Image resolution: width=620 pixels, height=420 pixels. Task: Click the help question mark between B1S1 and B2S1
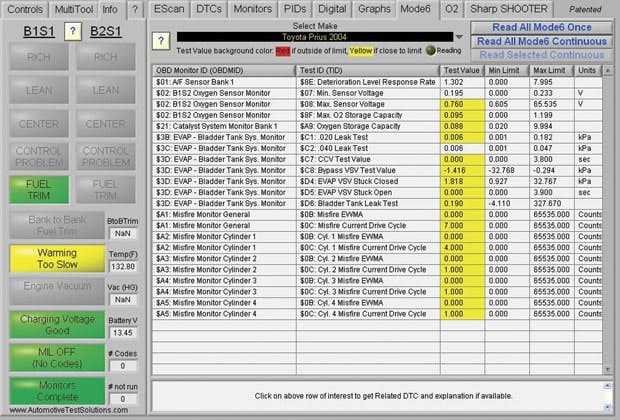pyautogui.click(x=72, y=31)
